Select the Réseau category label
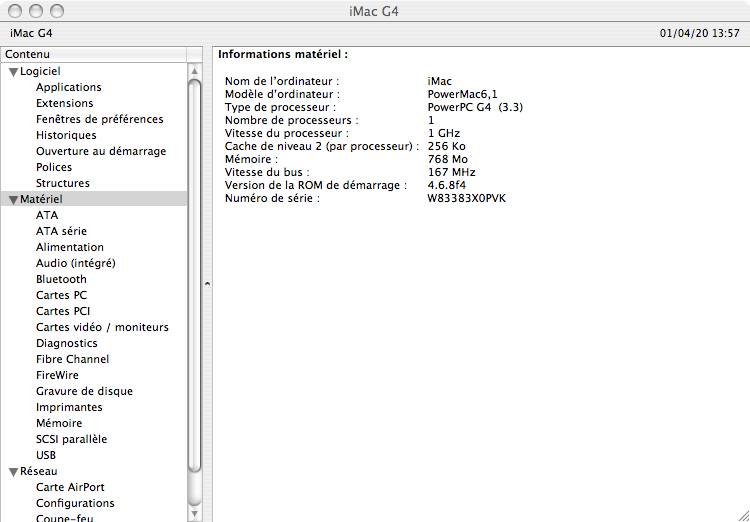The width and height of the screenshot is (750, 522). pyautogui.click(x=39, y=471)
